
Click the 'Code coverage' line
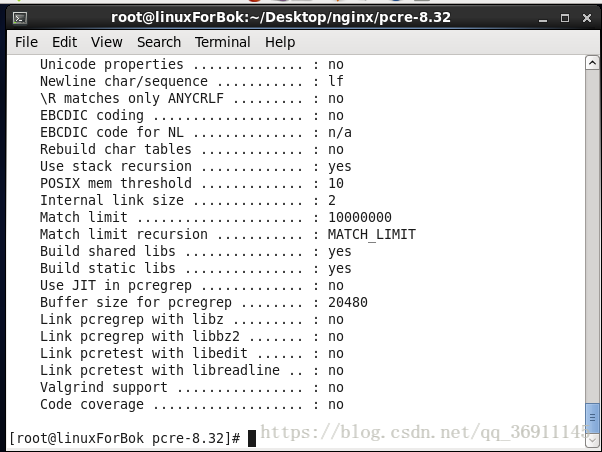(192, 404)
